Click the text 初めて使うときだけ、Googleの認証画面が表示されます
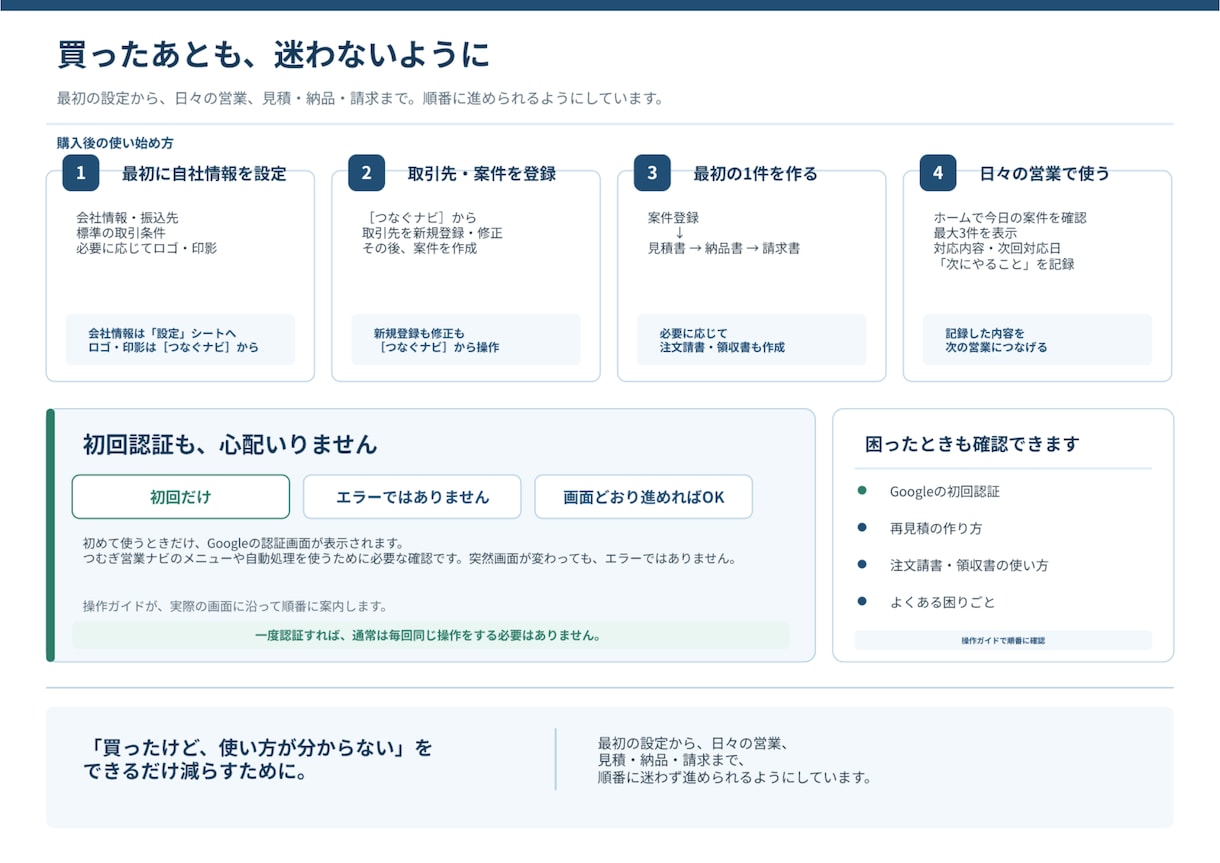This screenshot has width=1220, height=863. [x=243, y=543]
